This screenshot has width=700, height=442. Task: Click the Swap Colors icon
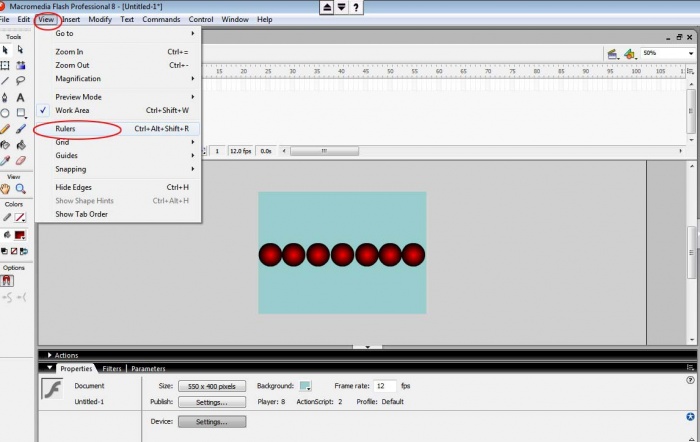tap(24, 251)
